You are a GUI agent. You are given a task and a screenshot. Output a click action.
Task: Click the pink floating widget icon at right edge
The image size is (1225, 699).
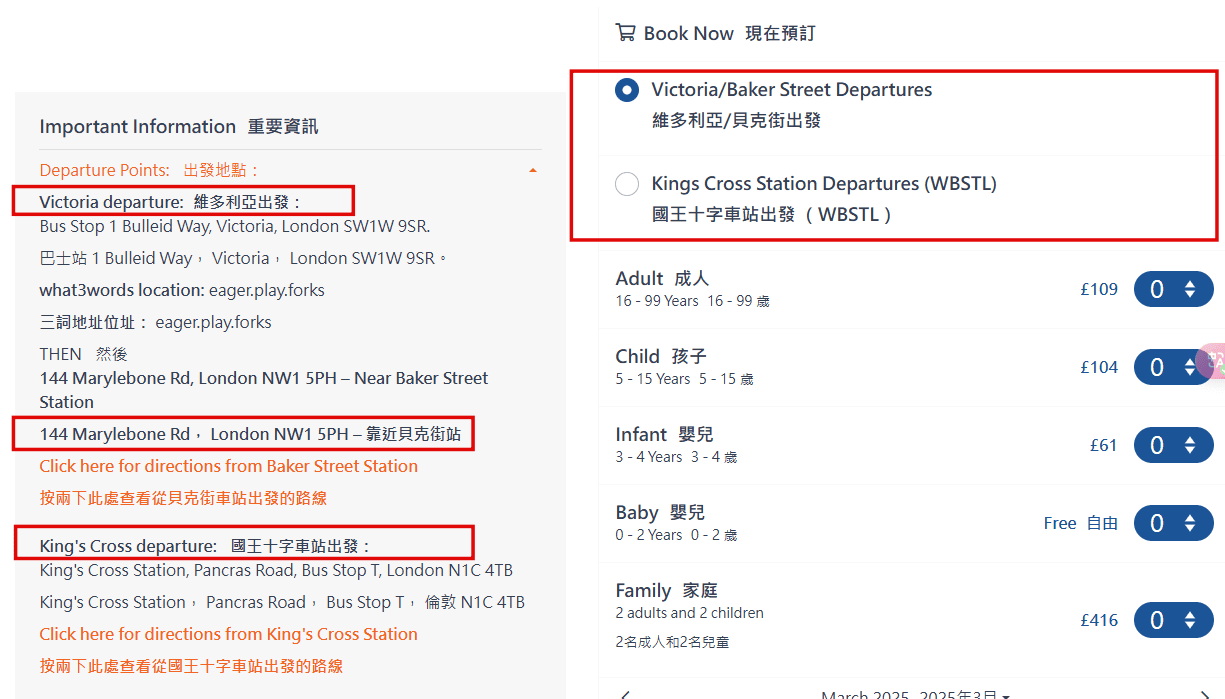pyautogui.click(x=1212, y=362)
